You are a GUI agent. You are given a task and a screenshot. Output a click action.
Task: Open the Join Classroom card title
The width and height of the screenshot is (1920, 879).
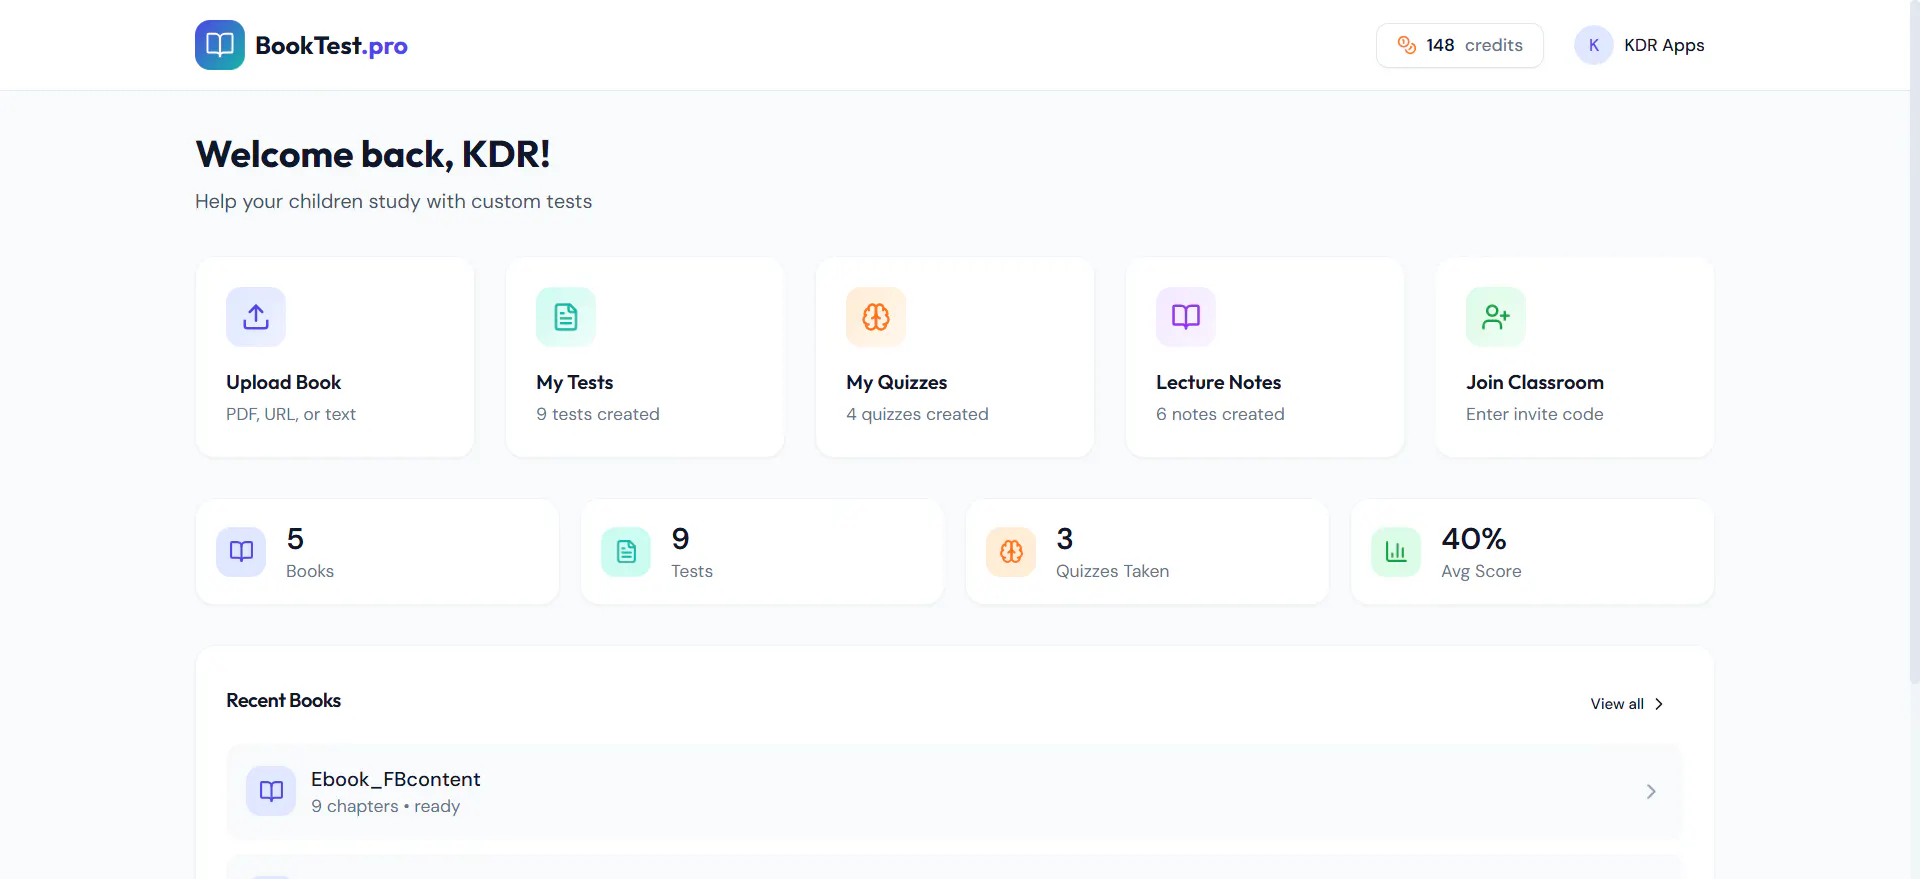pyautogui.click(x=1535, y=382)
